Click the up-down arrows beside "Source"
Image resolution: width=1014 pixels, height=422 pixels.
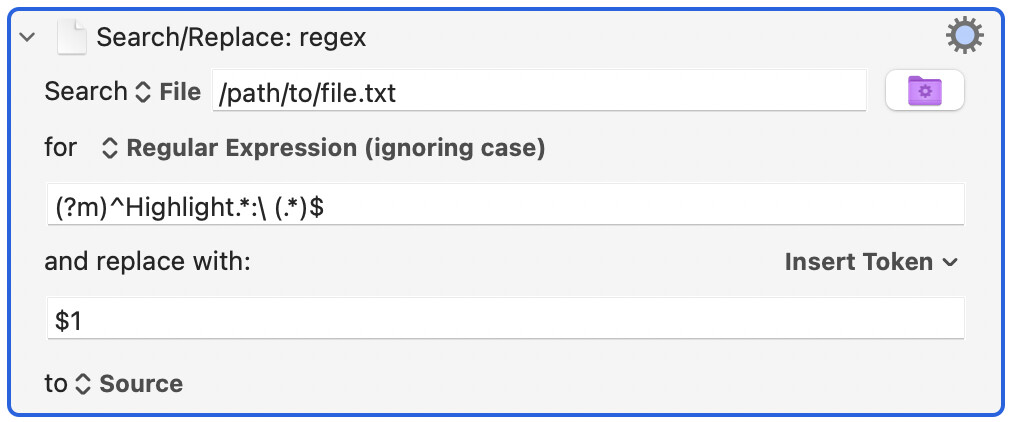[x=82, y=384]
